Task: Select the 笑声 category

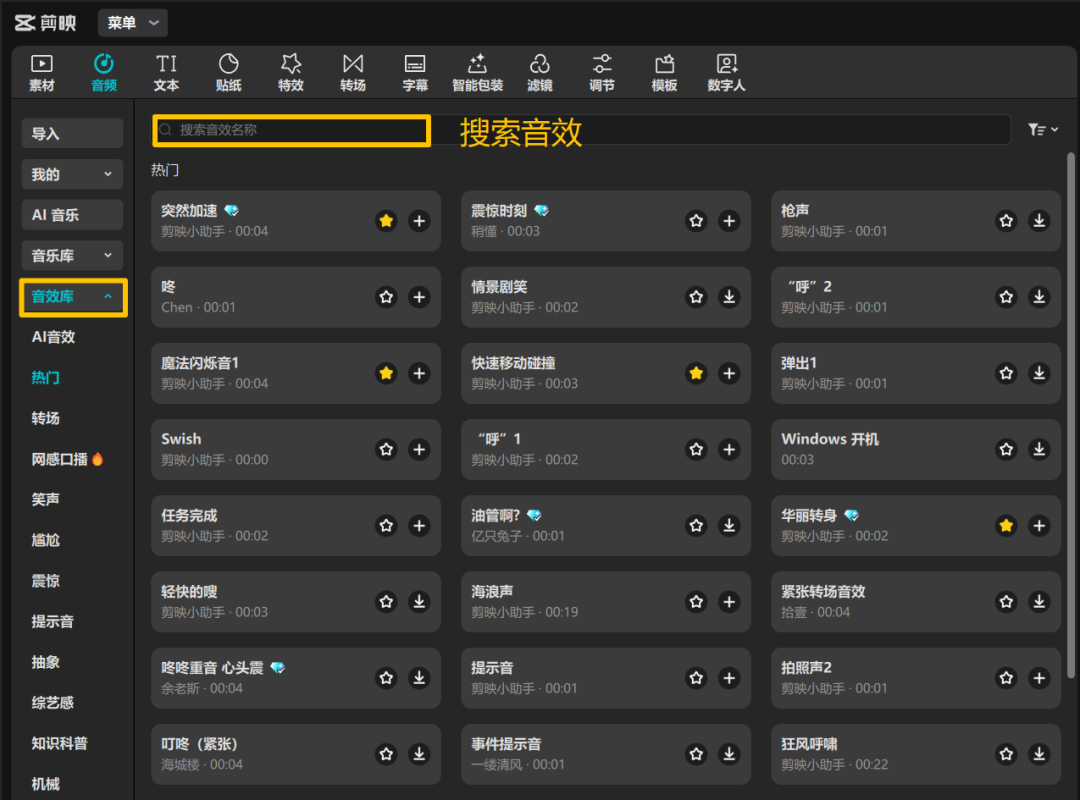Action: click(x=45, y=500)
